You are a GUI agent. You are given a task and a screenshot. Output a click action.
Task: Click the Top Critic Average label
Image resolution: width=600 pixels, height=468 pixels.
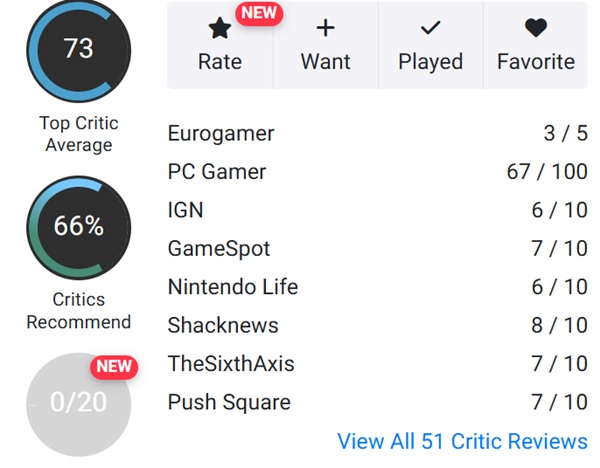(78, 134)
